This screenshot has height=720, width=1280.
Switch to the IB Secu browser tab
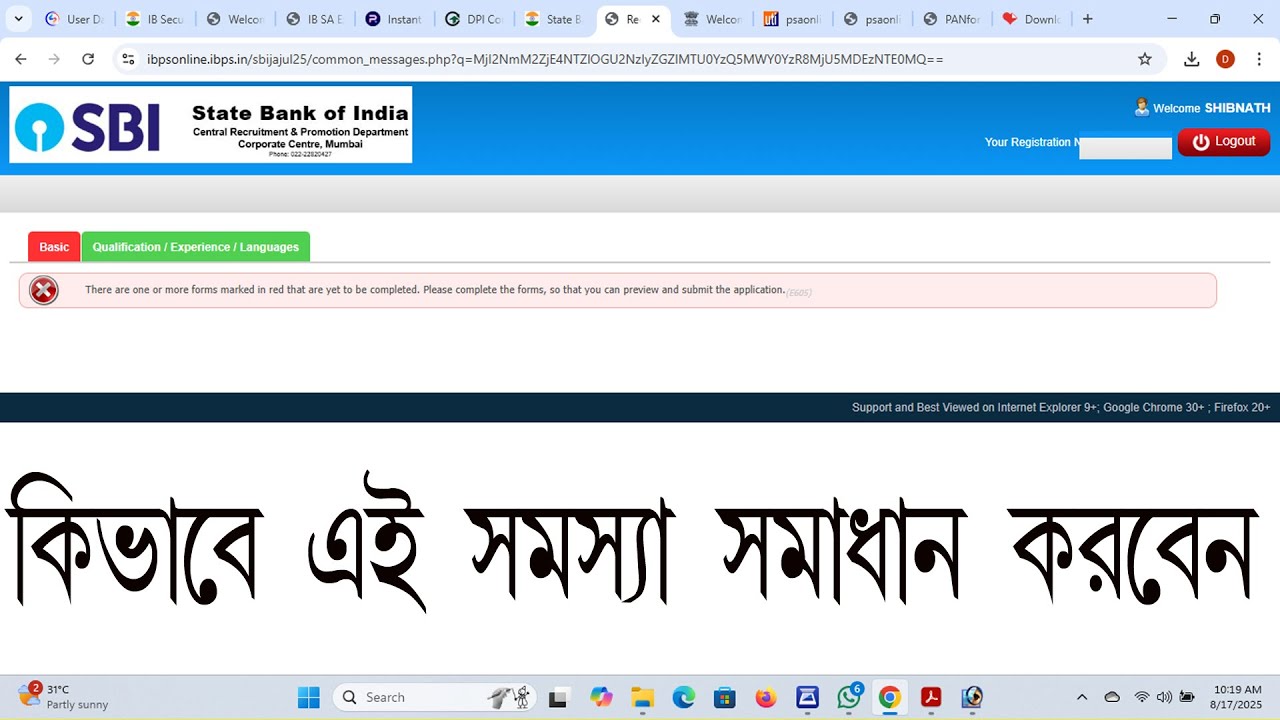(154, 19)
